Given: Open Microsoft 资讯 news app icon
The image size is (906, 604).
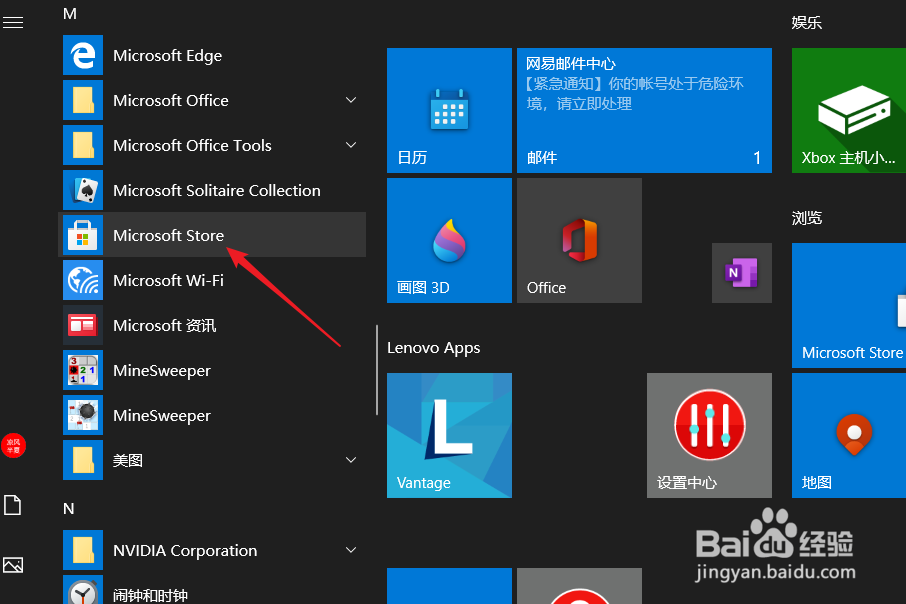Looking at the screenshot, I should point(83,325).
